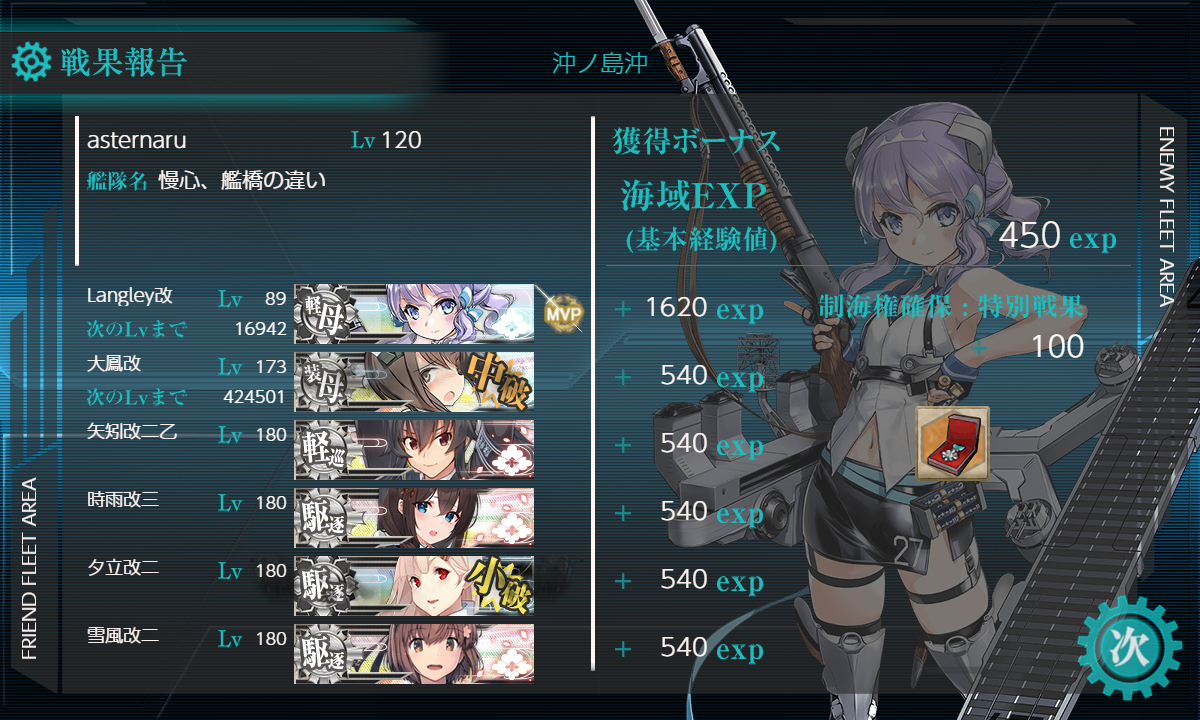Screen dimensions: 1200x720
Task: Click the 450 exp base experience value
Action: click(x=1058, y=236)
